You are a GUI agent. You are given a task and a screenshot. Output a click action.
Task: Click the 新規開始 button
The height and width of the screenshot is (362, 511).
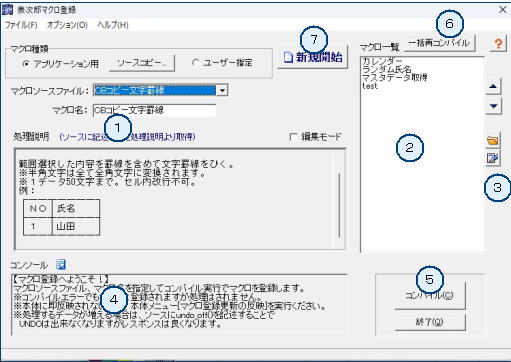click(313, 57)
